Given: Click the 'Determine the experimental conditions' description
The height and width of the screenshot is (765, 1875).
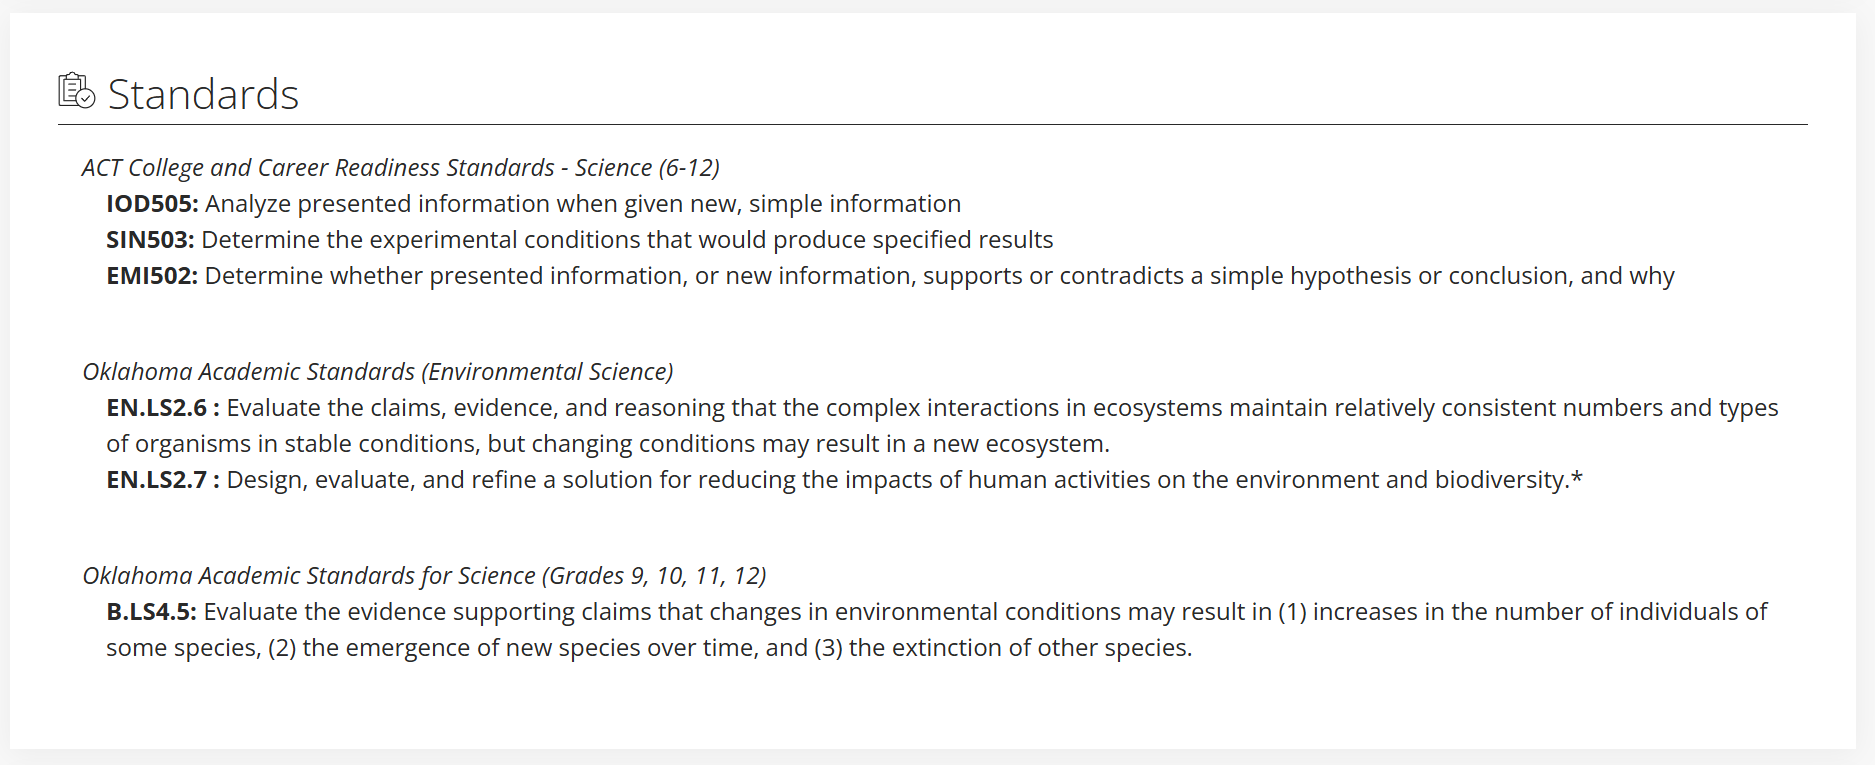Looking at the screenshot, I should point(627,240).
